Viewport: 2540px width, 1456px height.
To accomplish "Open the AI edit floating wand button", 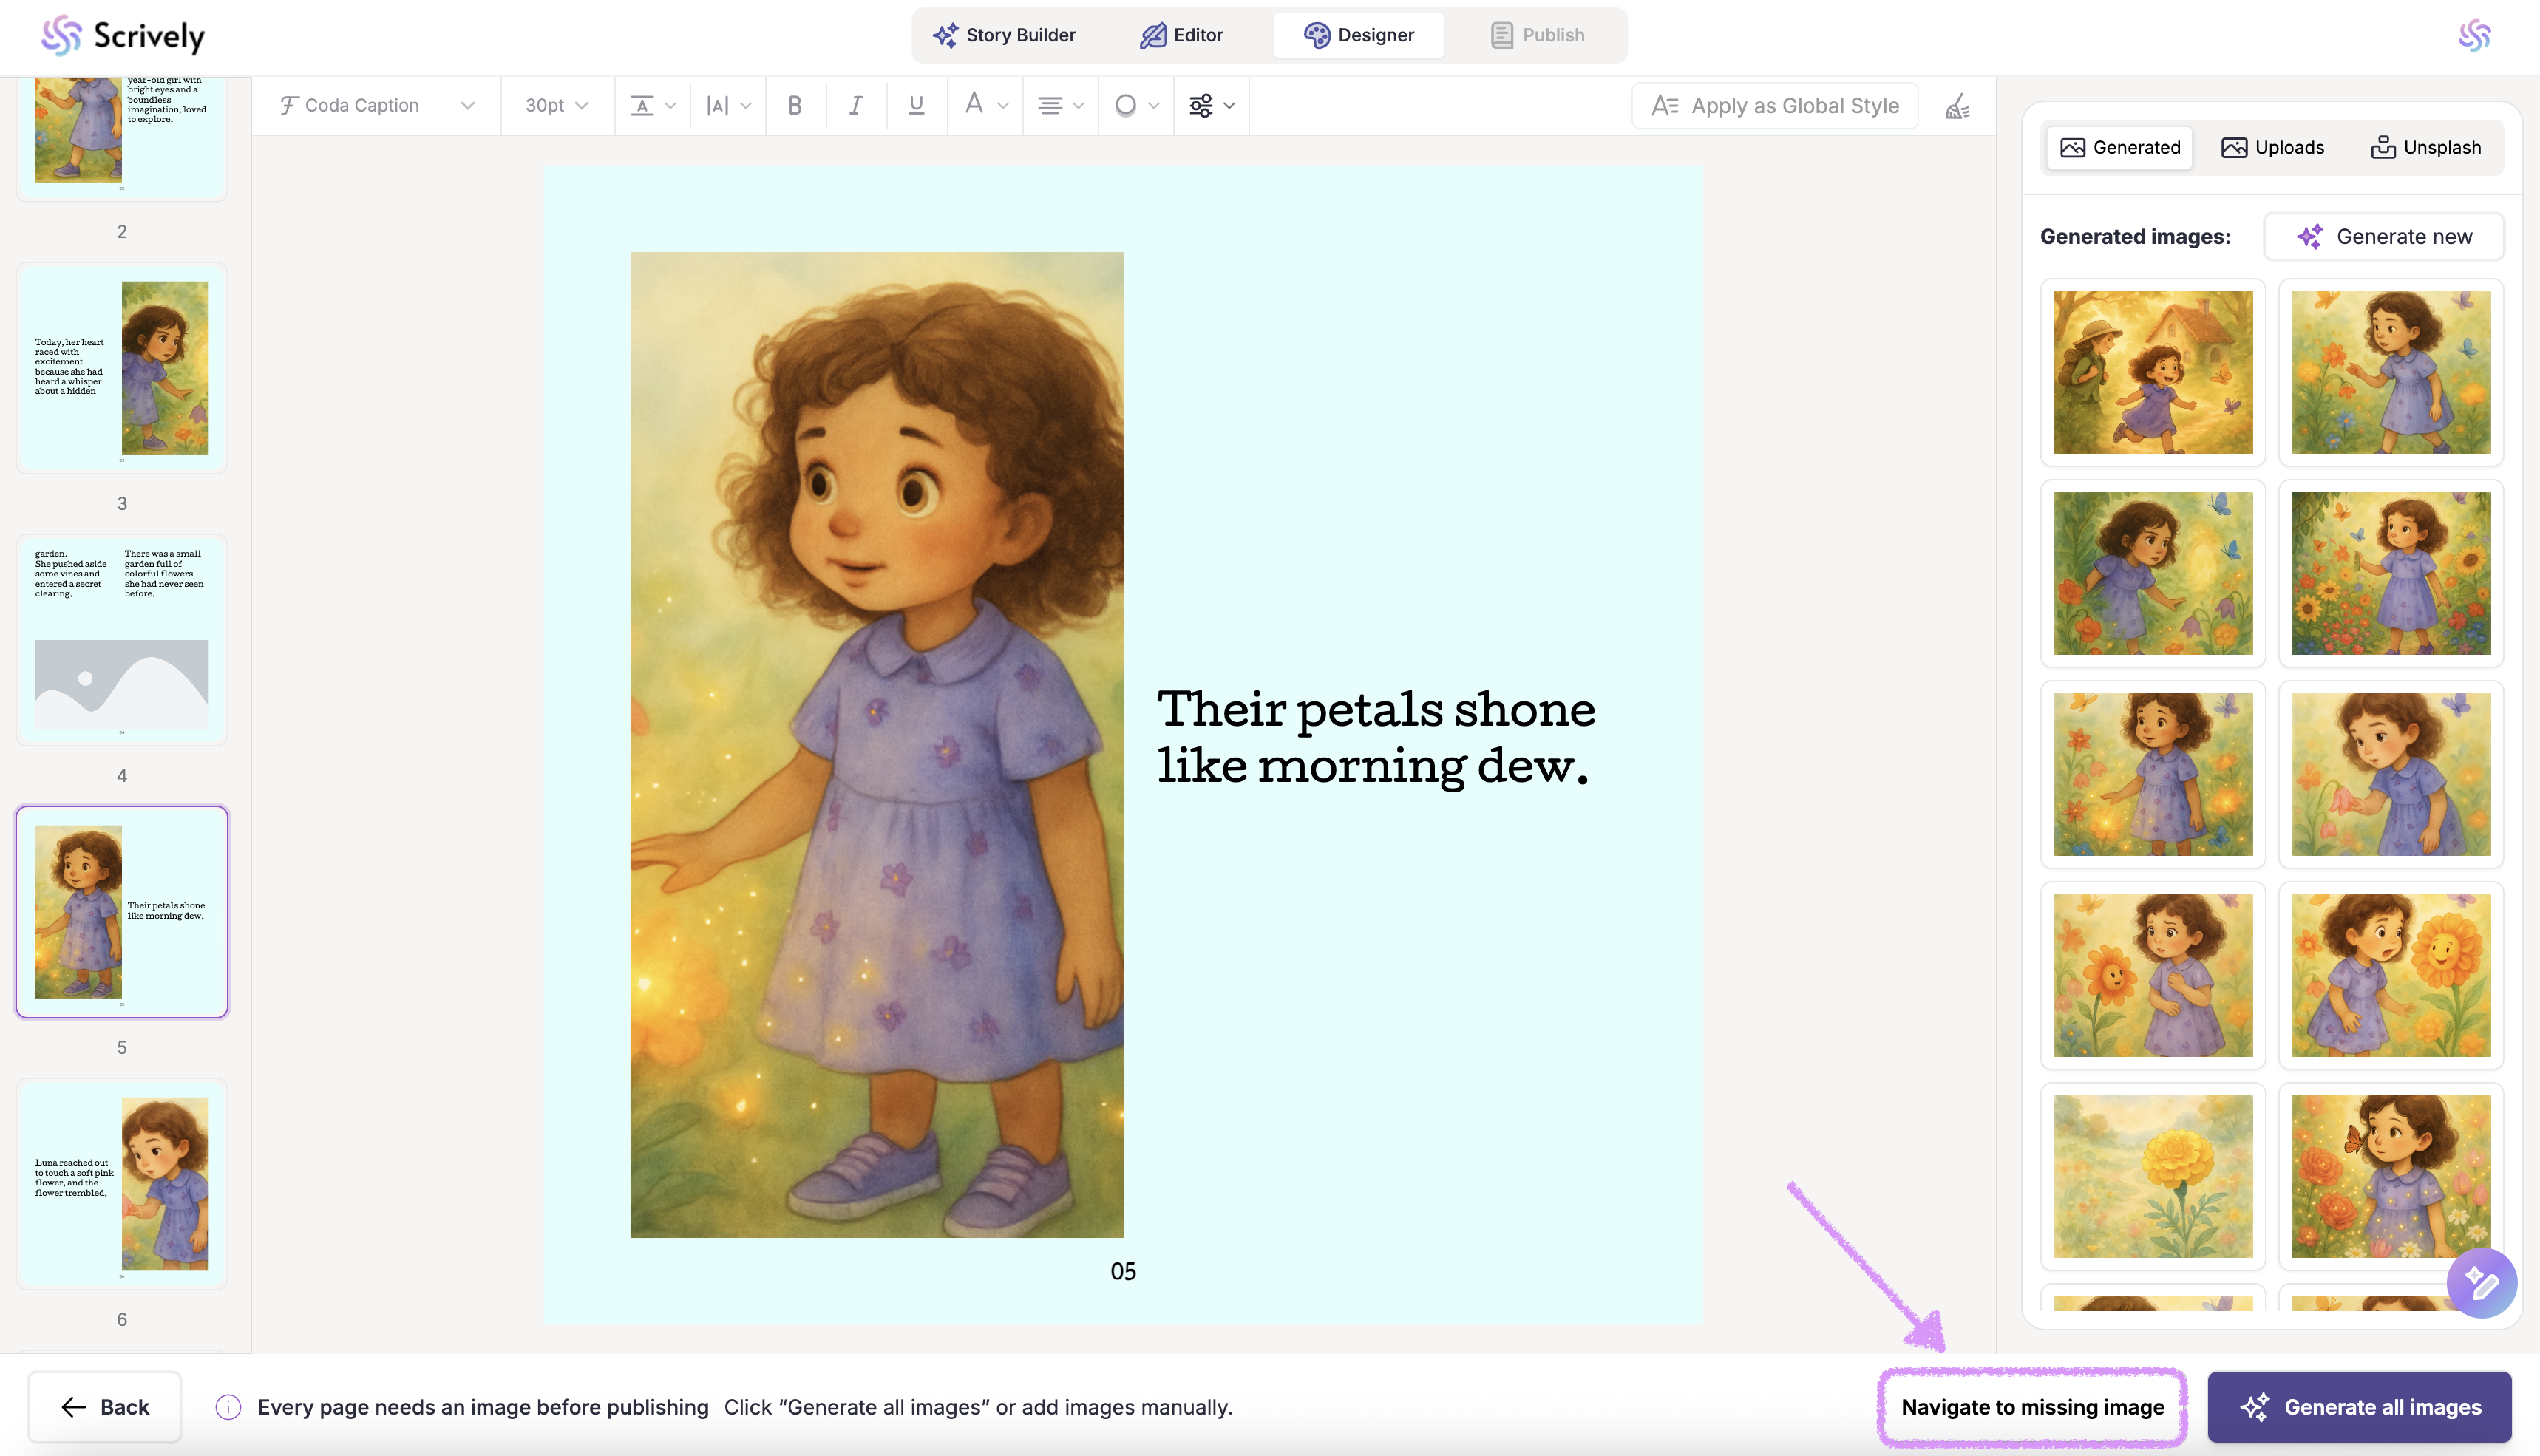I will 2481,1283.
